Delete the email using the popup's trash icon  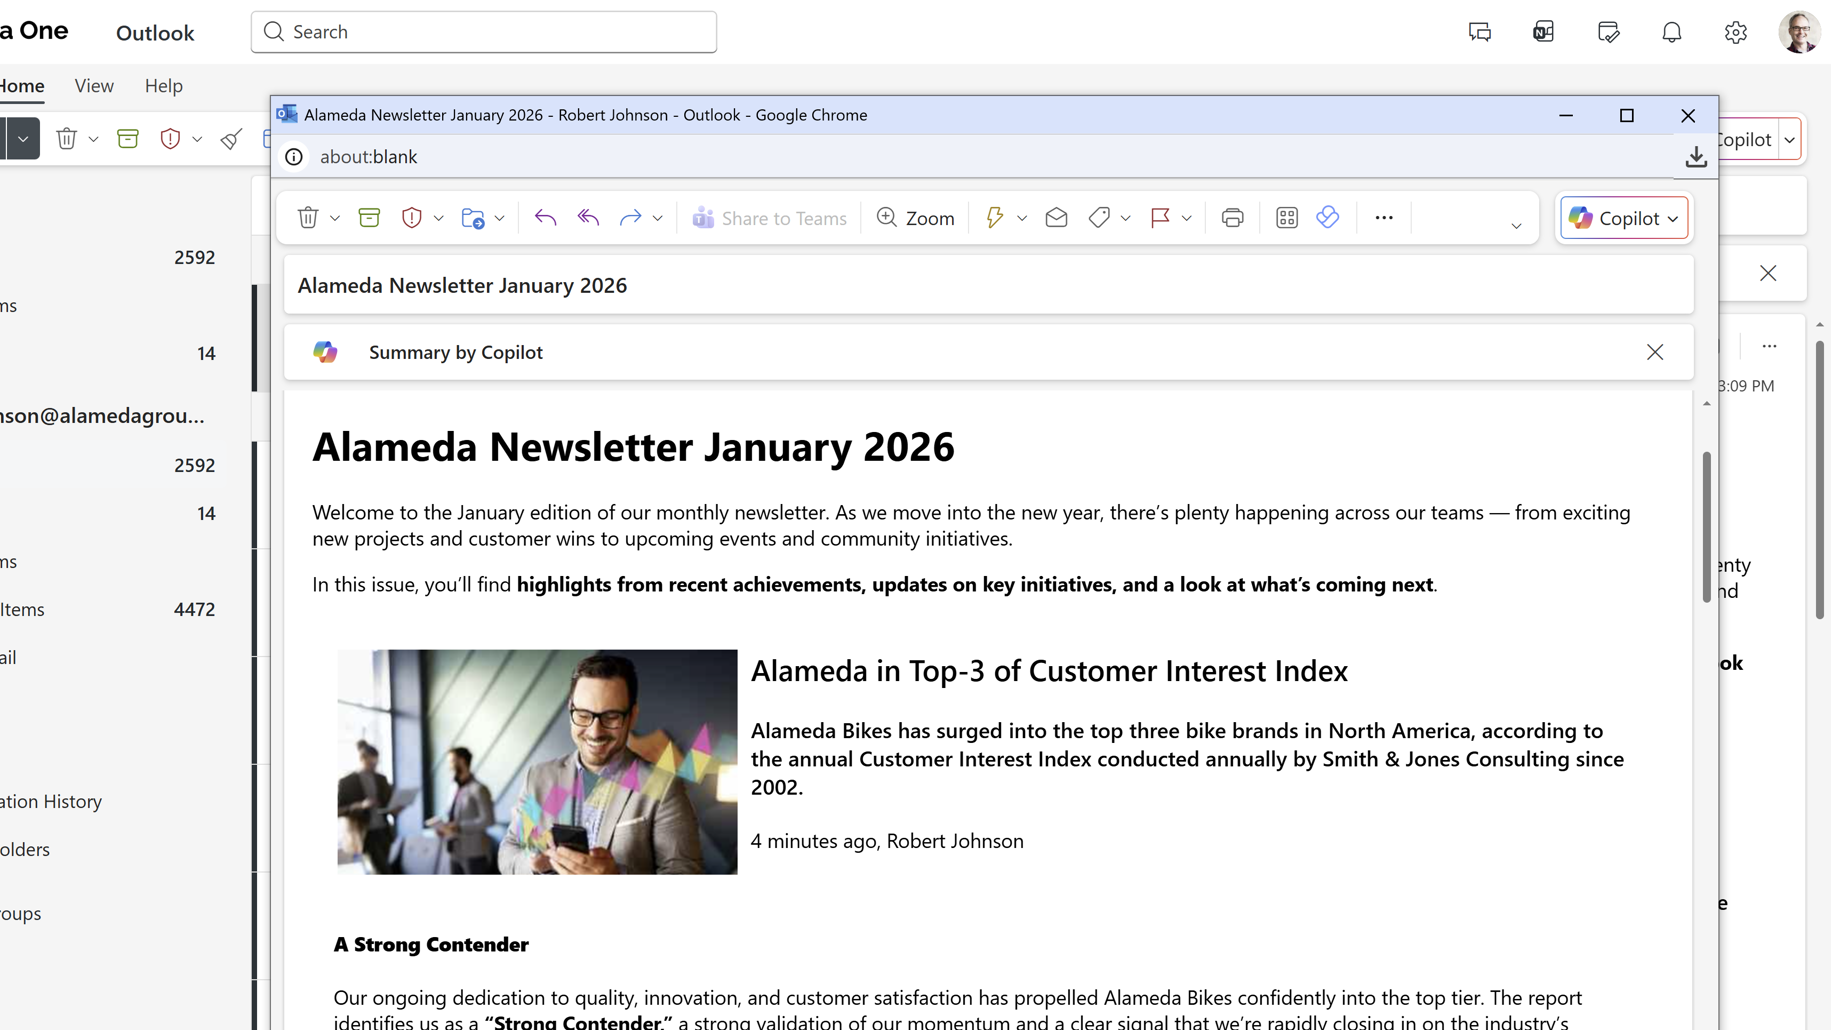click(x=308, y=217)
